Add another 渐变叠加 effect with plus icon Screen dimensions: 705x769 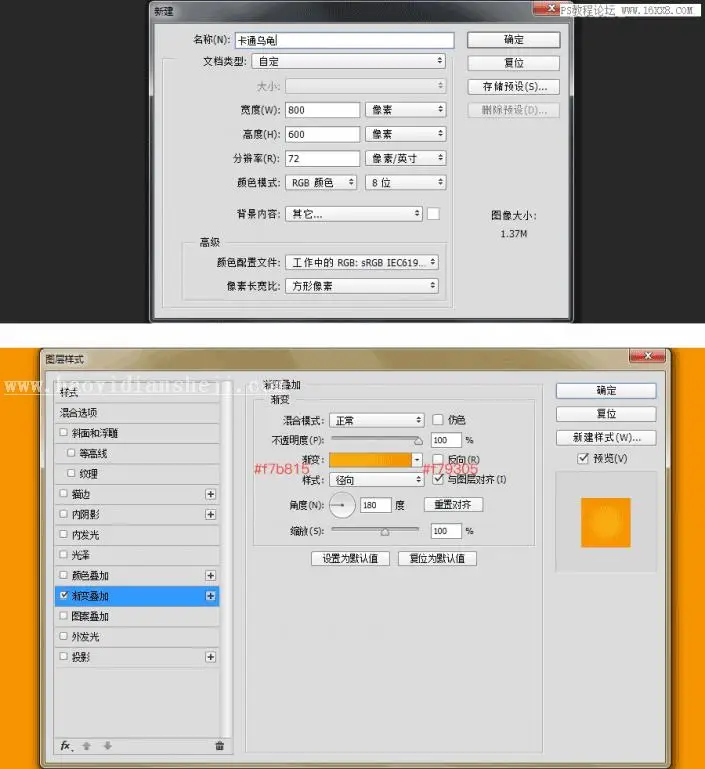tap(210, 596)
